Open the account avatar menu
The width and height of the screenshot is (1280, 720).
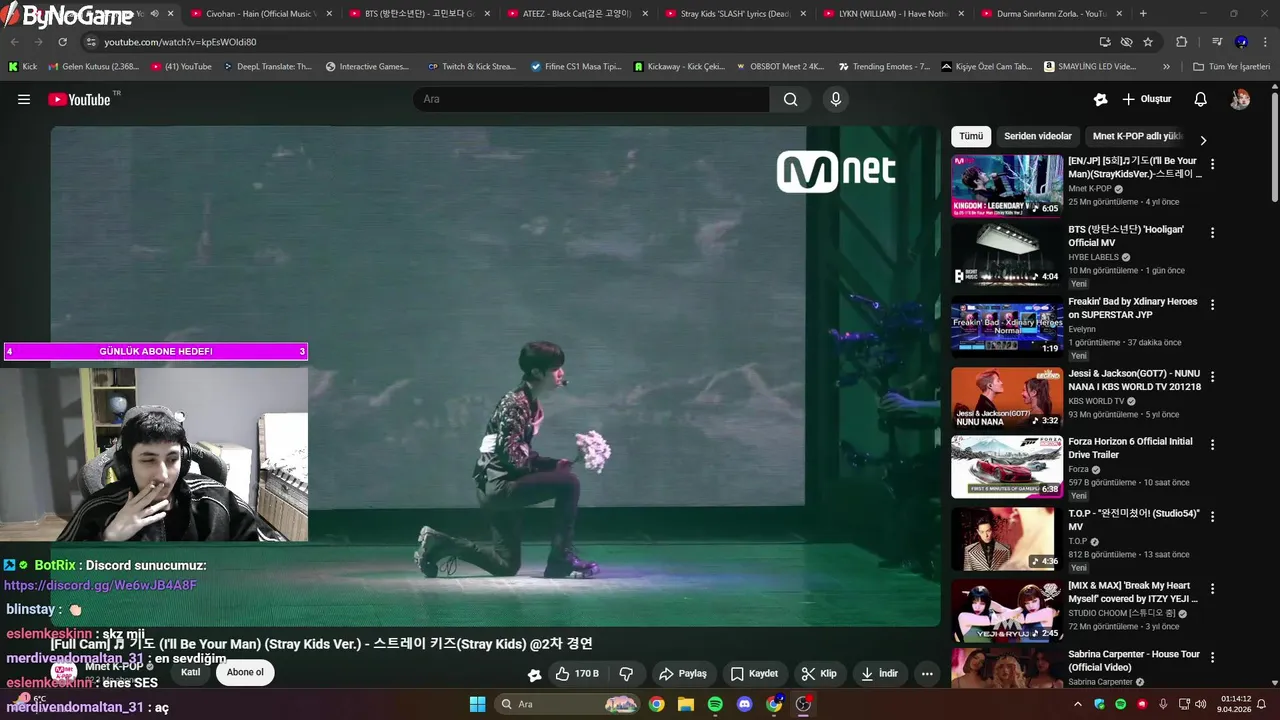pos(1240,99)
